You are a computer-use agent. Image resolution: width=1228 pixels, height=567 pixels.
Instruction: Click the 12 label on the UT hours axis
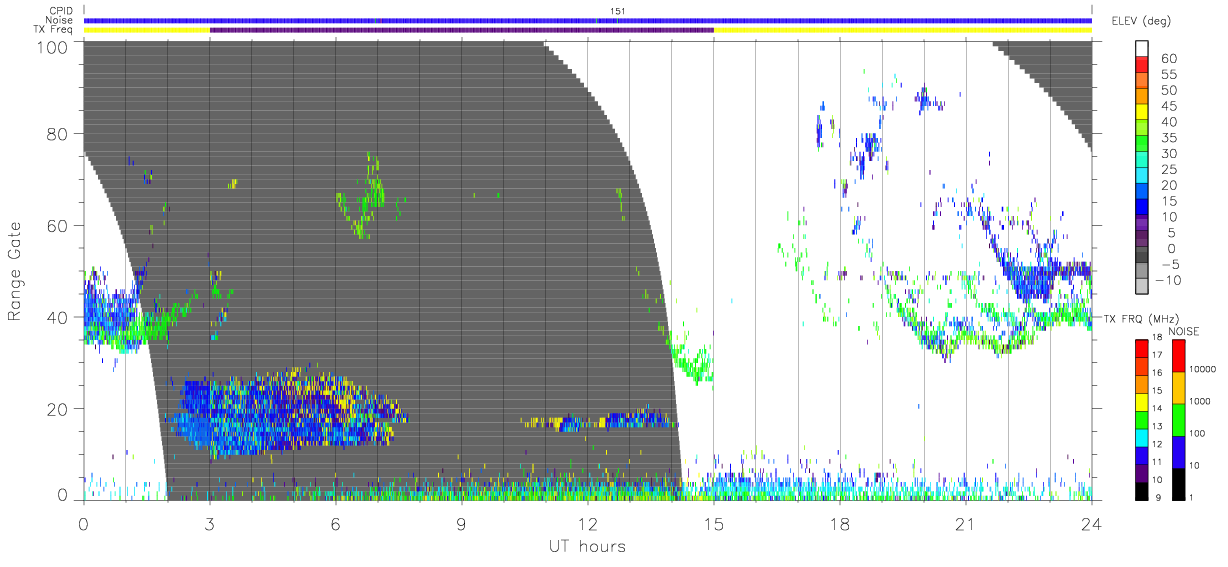click(588, 524)
